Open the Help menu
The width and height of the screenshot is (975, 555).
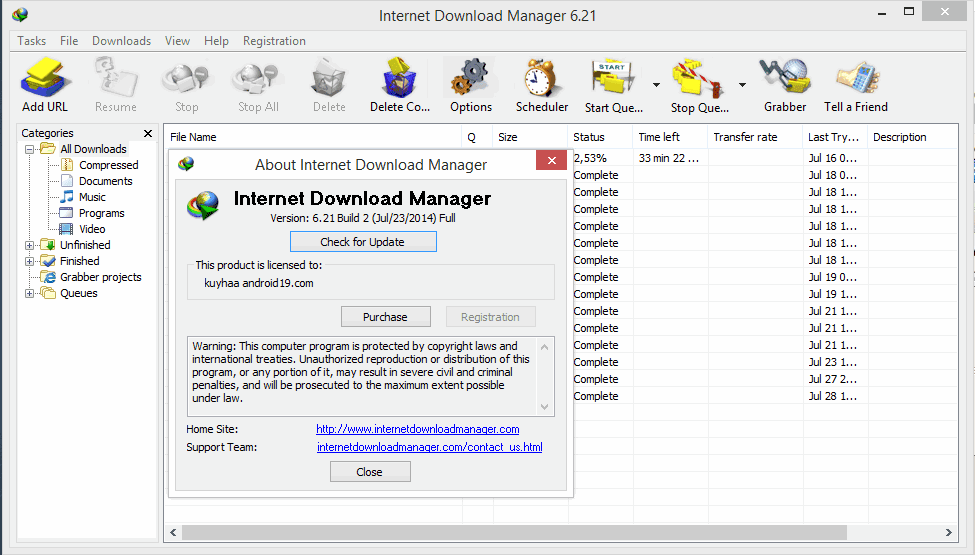(216, 41)
